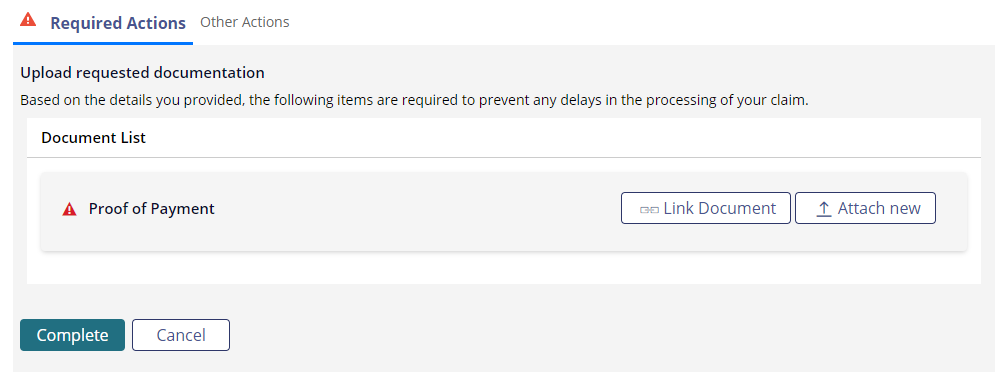Select the Proof of Payment row card
Image resolution: width=1004 pixels, height=383 pixels.
pyautogui.click(x=503, y=211)
